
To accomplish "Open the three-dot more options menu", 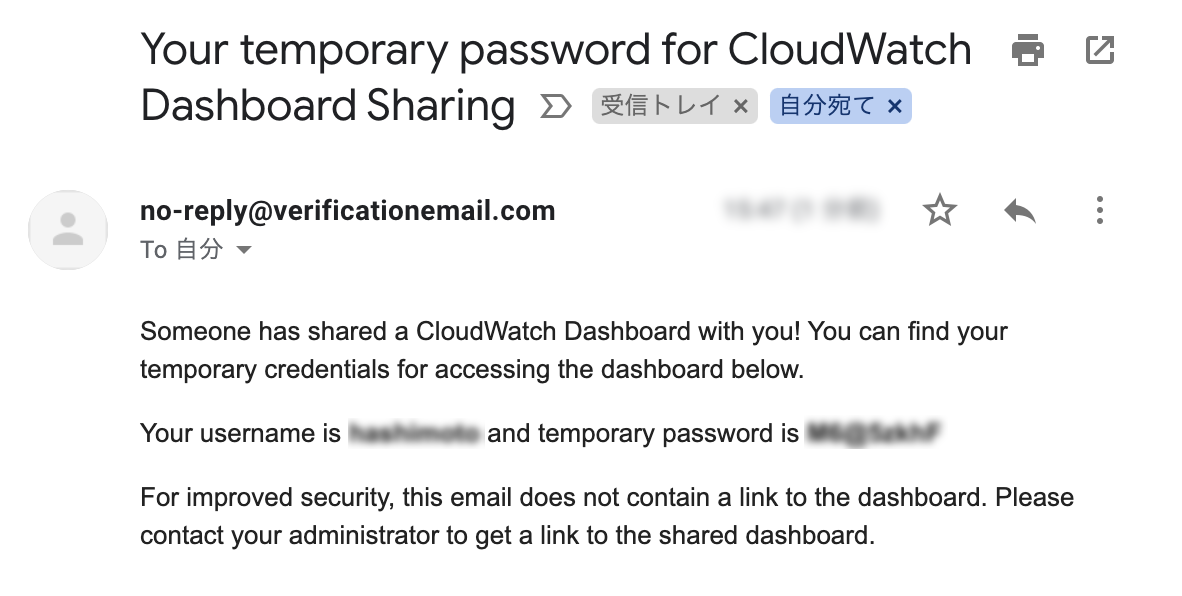I will [x=1099, y=210].
